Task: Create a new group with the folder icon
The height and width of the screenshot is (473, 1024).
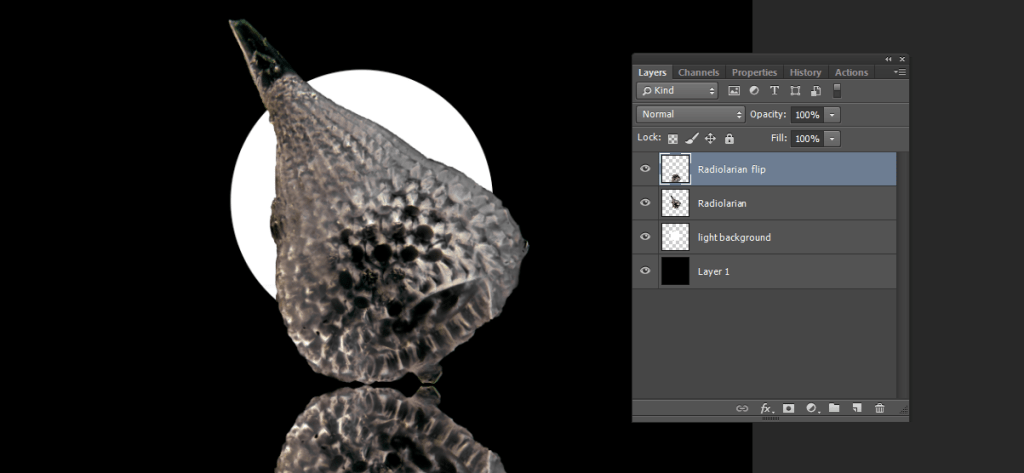Action: [x=834, y=408]
